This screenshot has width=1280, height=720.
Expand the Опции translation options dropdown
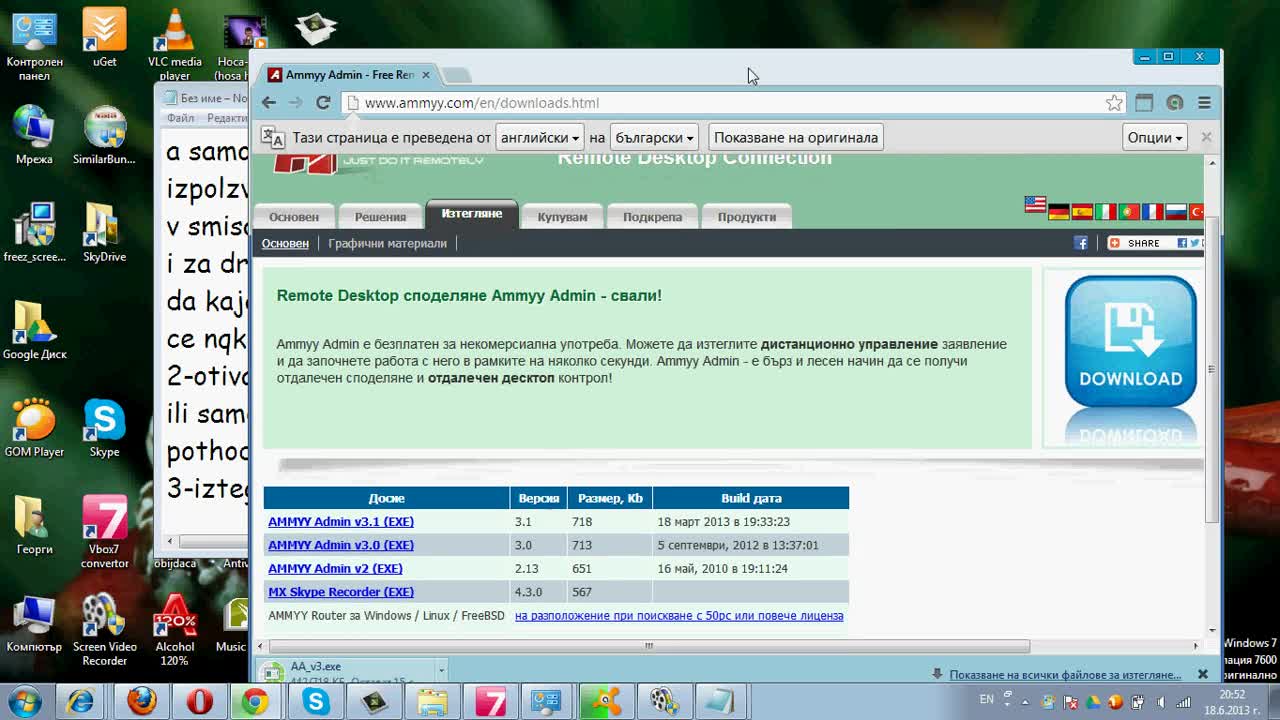(1155, 138)
